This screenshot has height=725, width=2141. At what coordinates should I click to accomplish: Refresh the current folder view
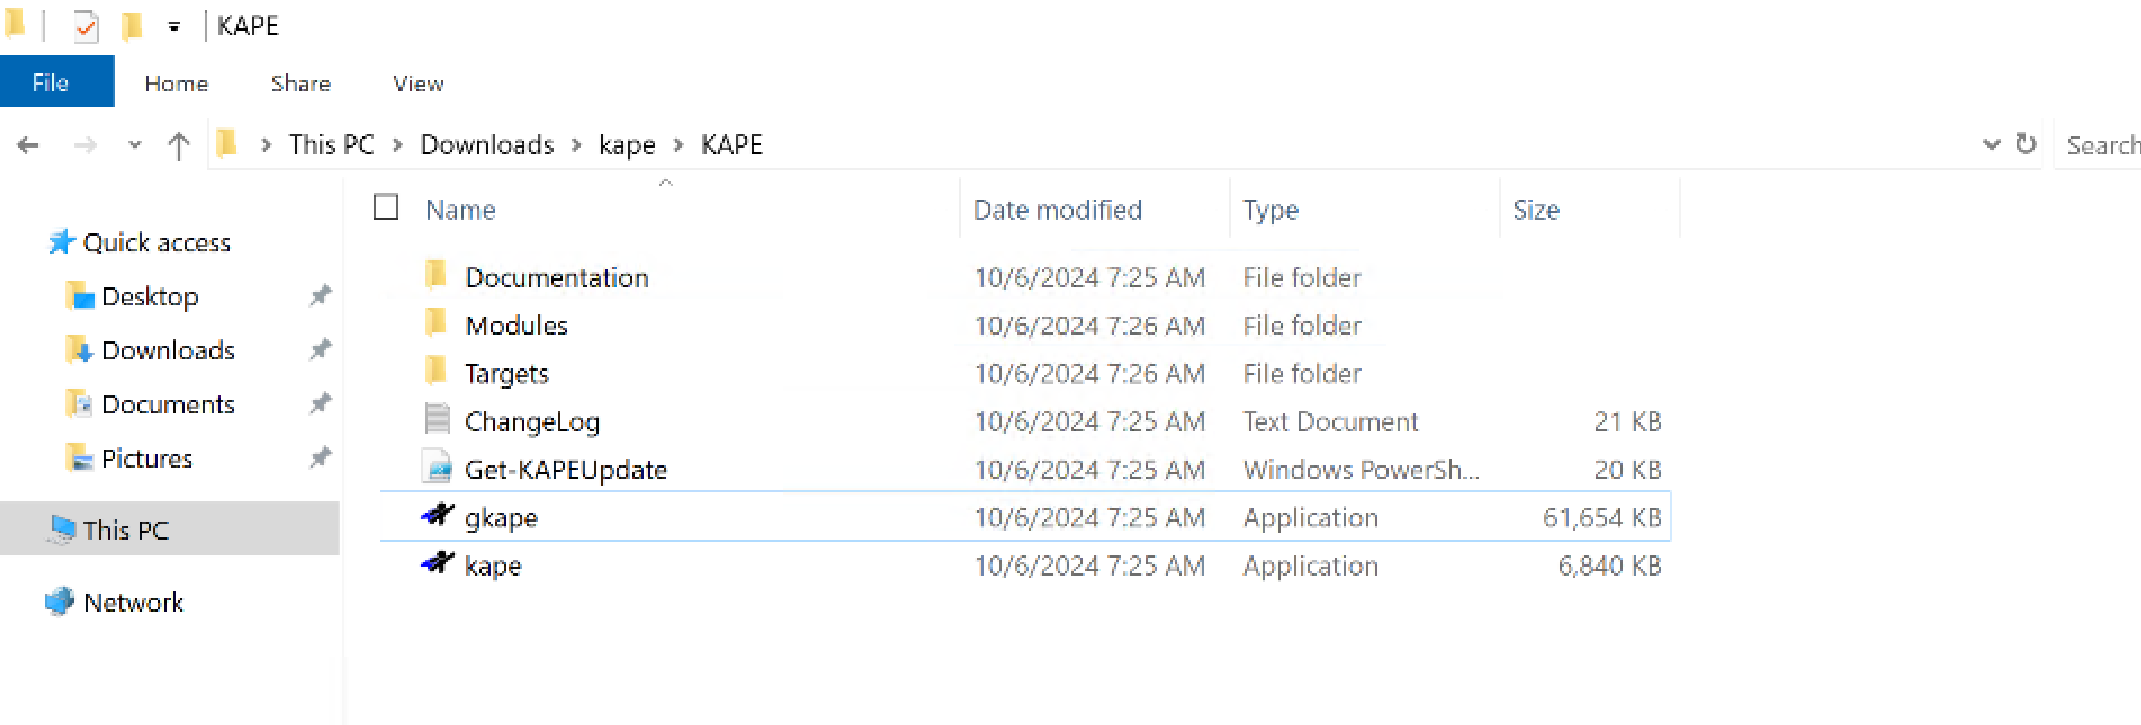[x=2026, y=144]
